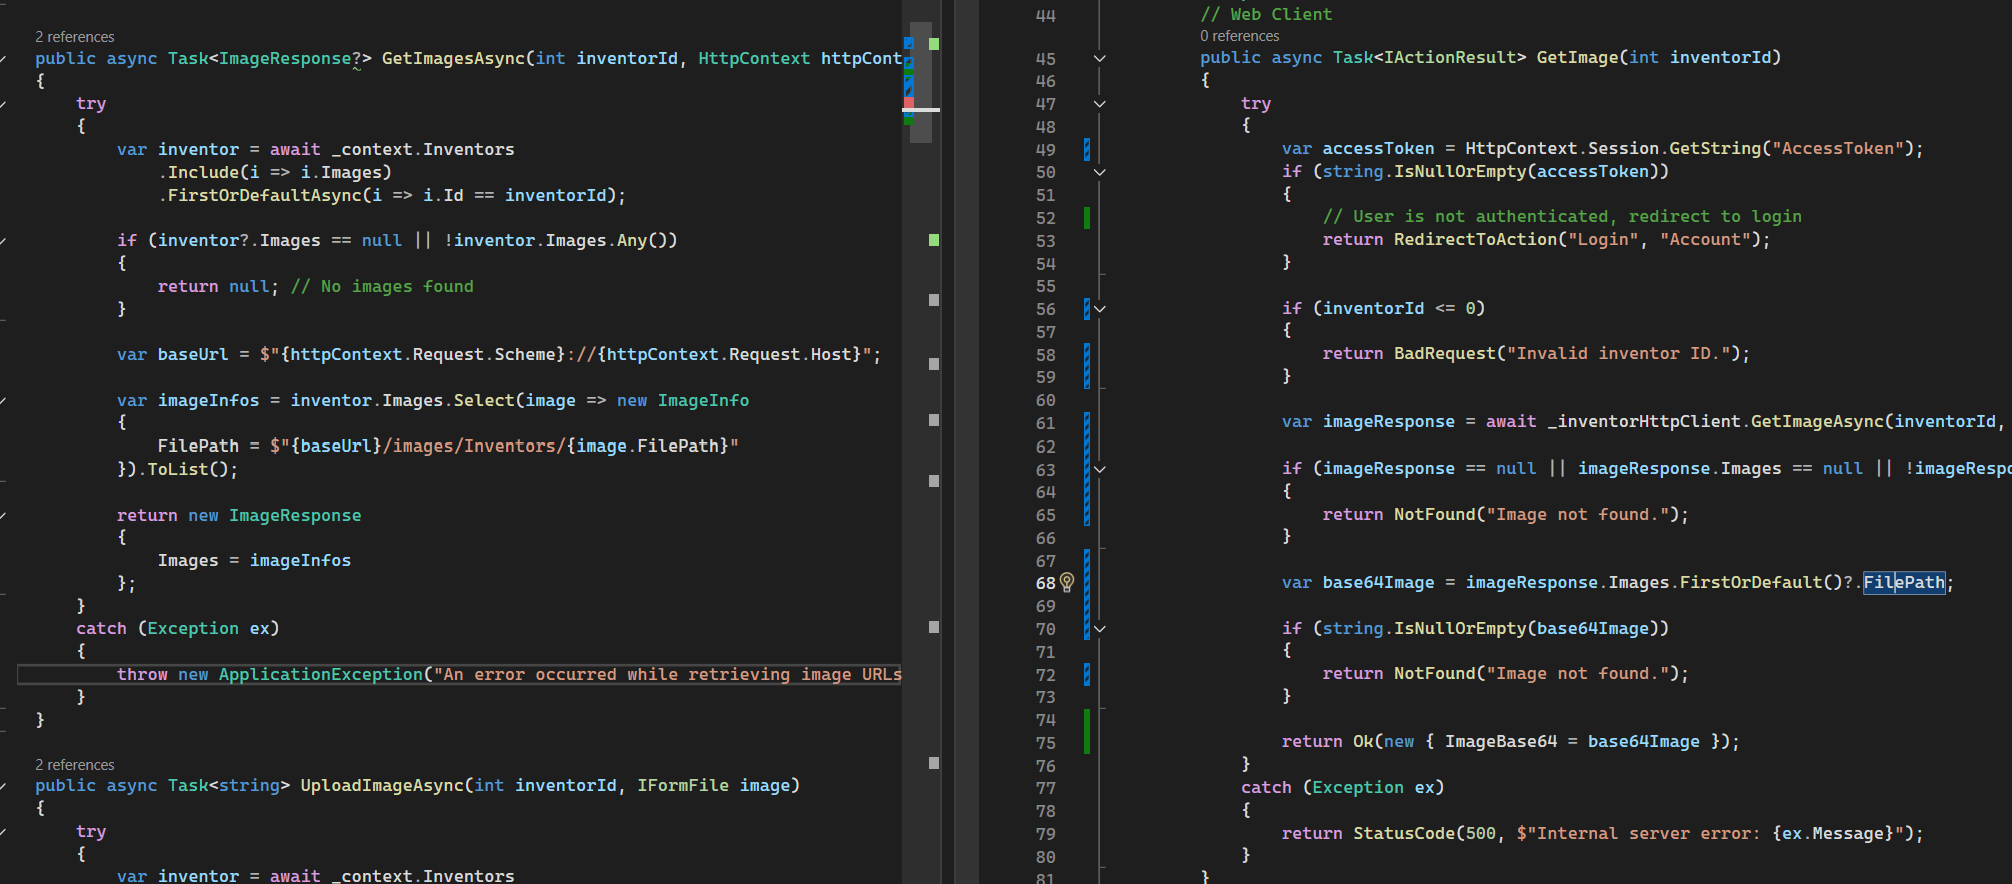Click _inventorHttpClient on line 61
2012x884 pixels.
[1644, 421]
